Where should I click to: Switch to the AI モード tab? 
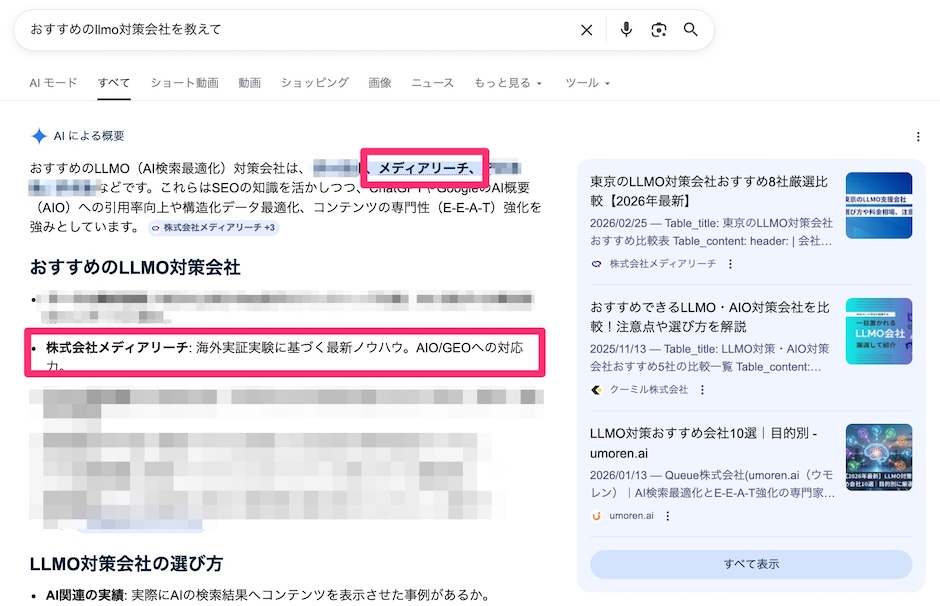(53, 83)
